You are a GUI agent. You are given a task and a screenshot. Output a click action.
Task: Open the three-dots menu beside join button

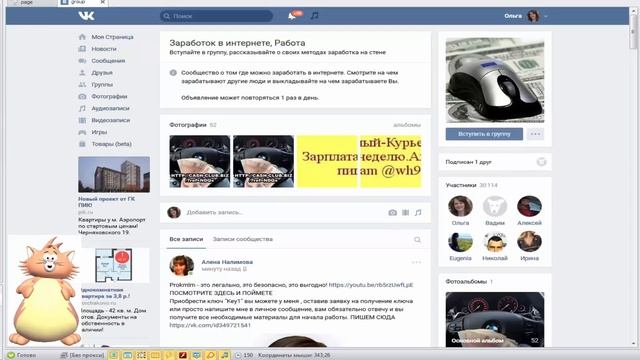pos(535,134)
